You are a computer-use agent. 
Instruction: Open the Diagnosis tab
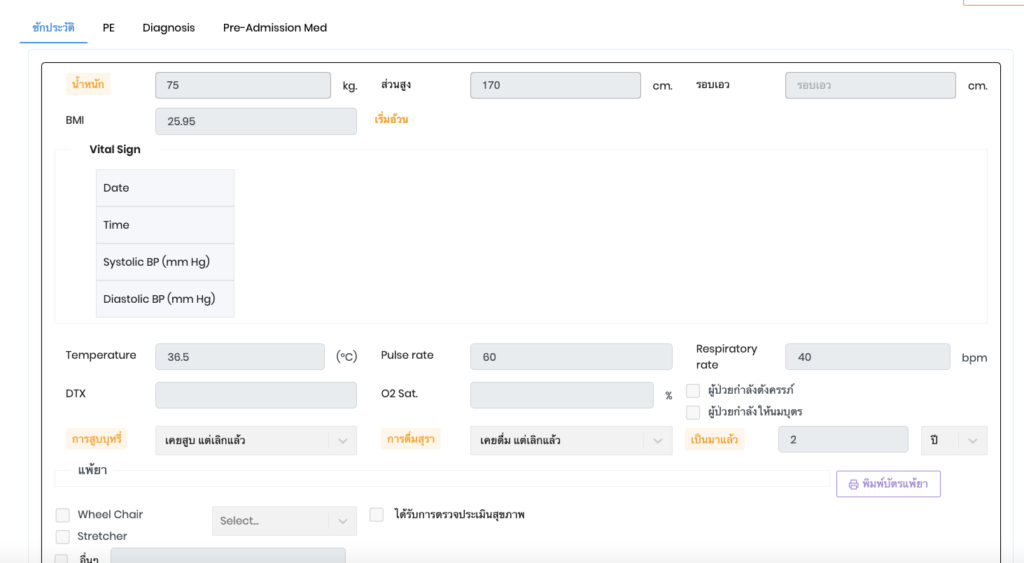click(x=168, y=28)
